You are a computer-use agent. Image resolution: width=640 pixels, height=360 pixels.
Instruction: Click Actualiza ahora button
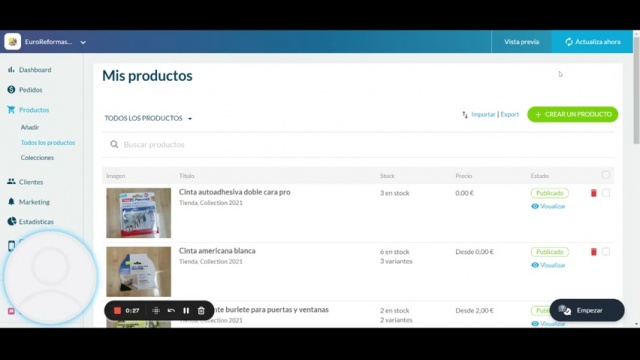coord(592,42)
